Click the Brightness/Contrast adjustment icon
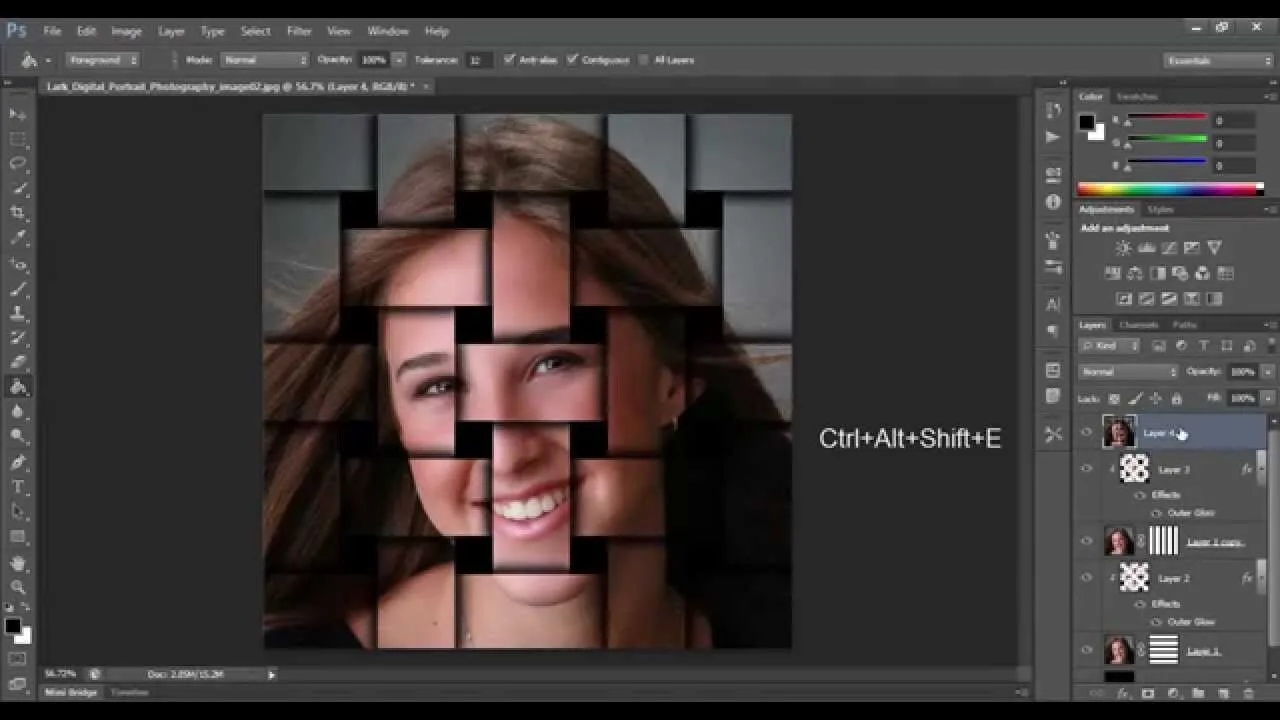The height and width of the screenshot is (720, 1280). tap(1124, 248)
